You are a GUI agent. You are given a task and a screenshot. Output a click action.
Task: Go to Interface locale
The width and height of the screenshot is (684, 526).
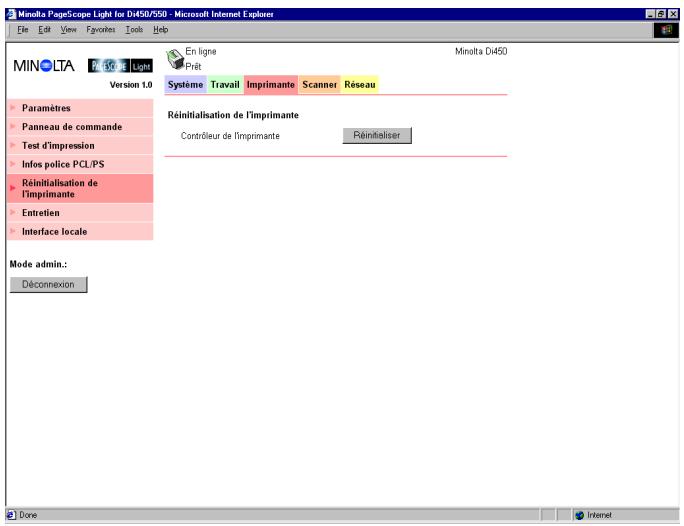click(x=80, y=231)
